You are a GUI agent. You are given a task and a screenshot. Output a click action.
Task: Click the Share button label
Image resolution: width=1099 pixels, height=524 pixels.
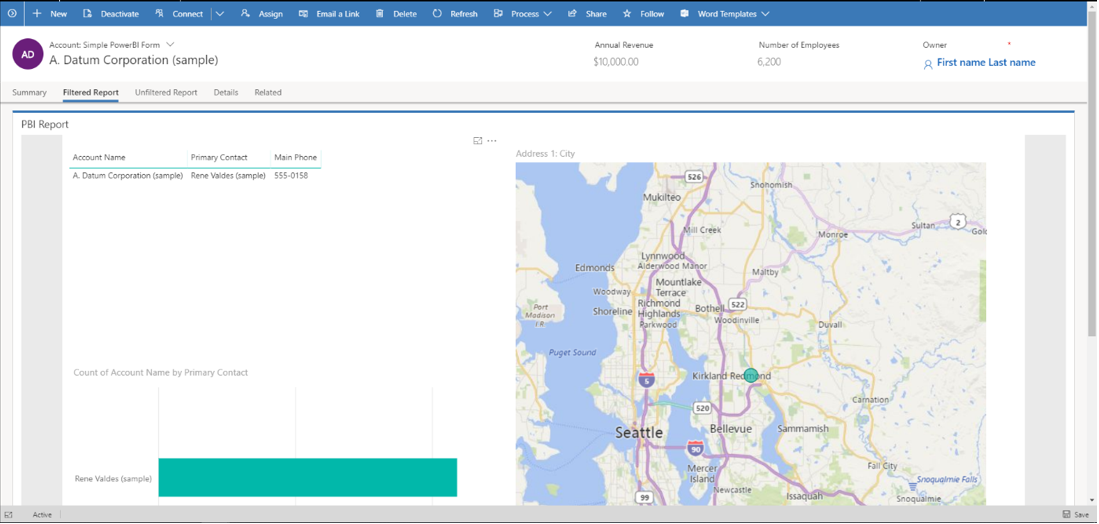click(x=596, y=14)
